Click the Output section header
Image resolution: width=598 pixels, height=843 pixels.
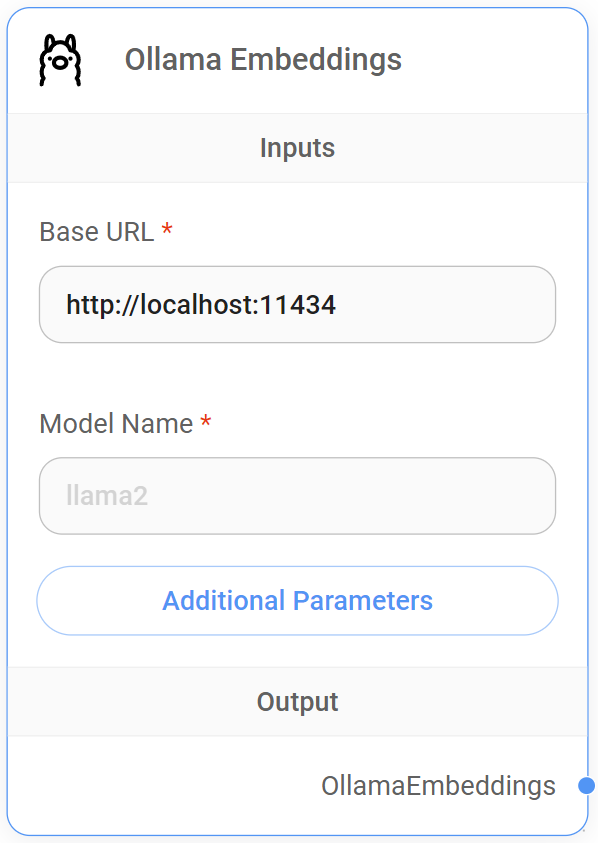click(x=297, y=701)
